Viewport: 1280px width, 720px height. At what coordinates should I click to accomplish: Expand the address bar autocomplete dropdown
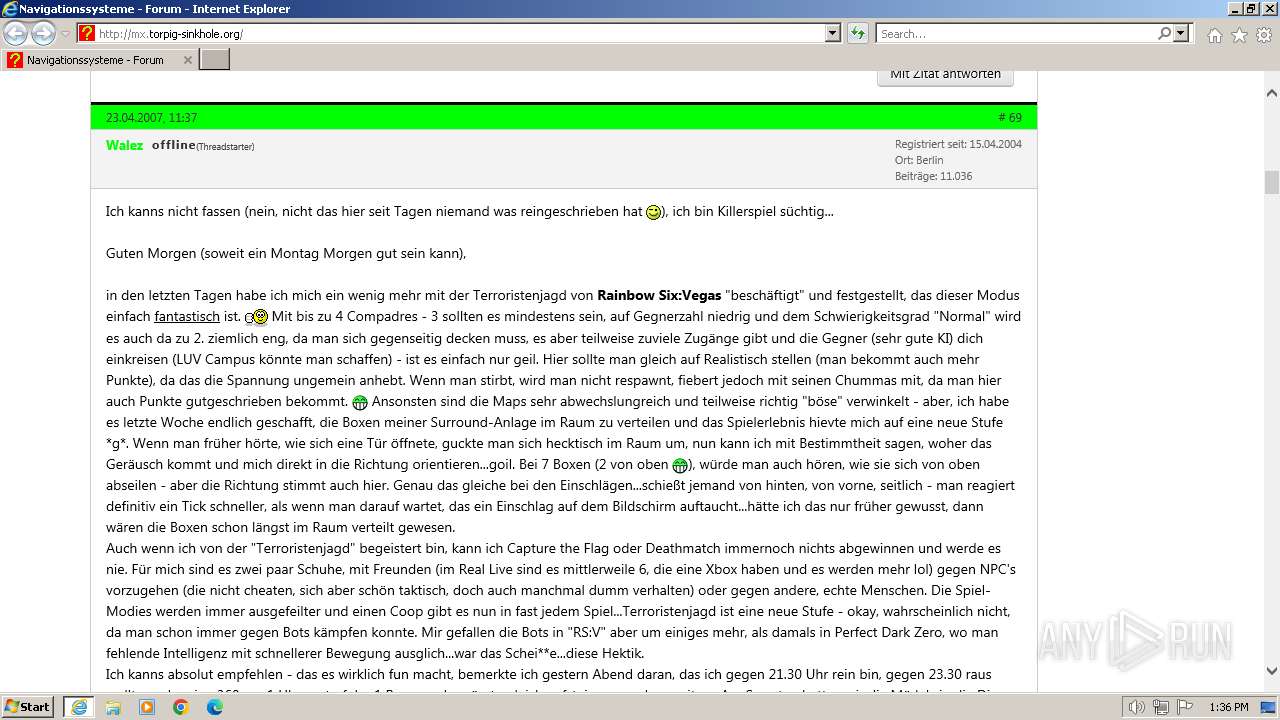833,34
